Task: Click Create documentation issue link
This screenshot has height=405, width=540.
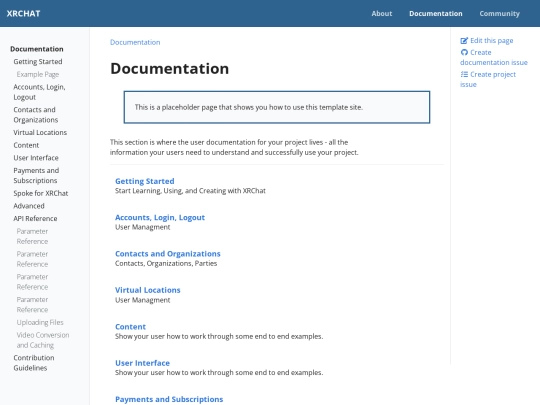Action: tap(494, 57)
